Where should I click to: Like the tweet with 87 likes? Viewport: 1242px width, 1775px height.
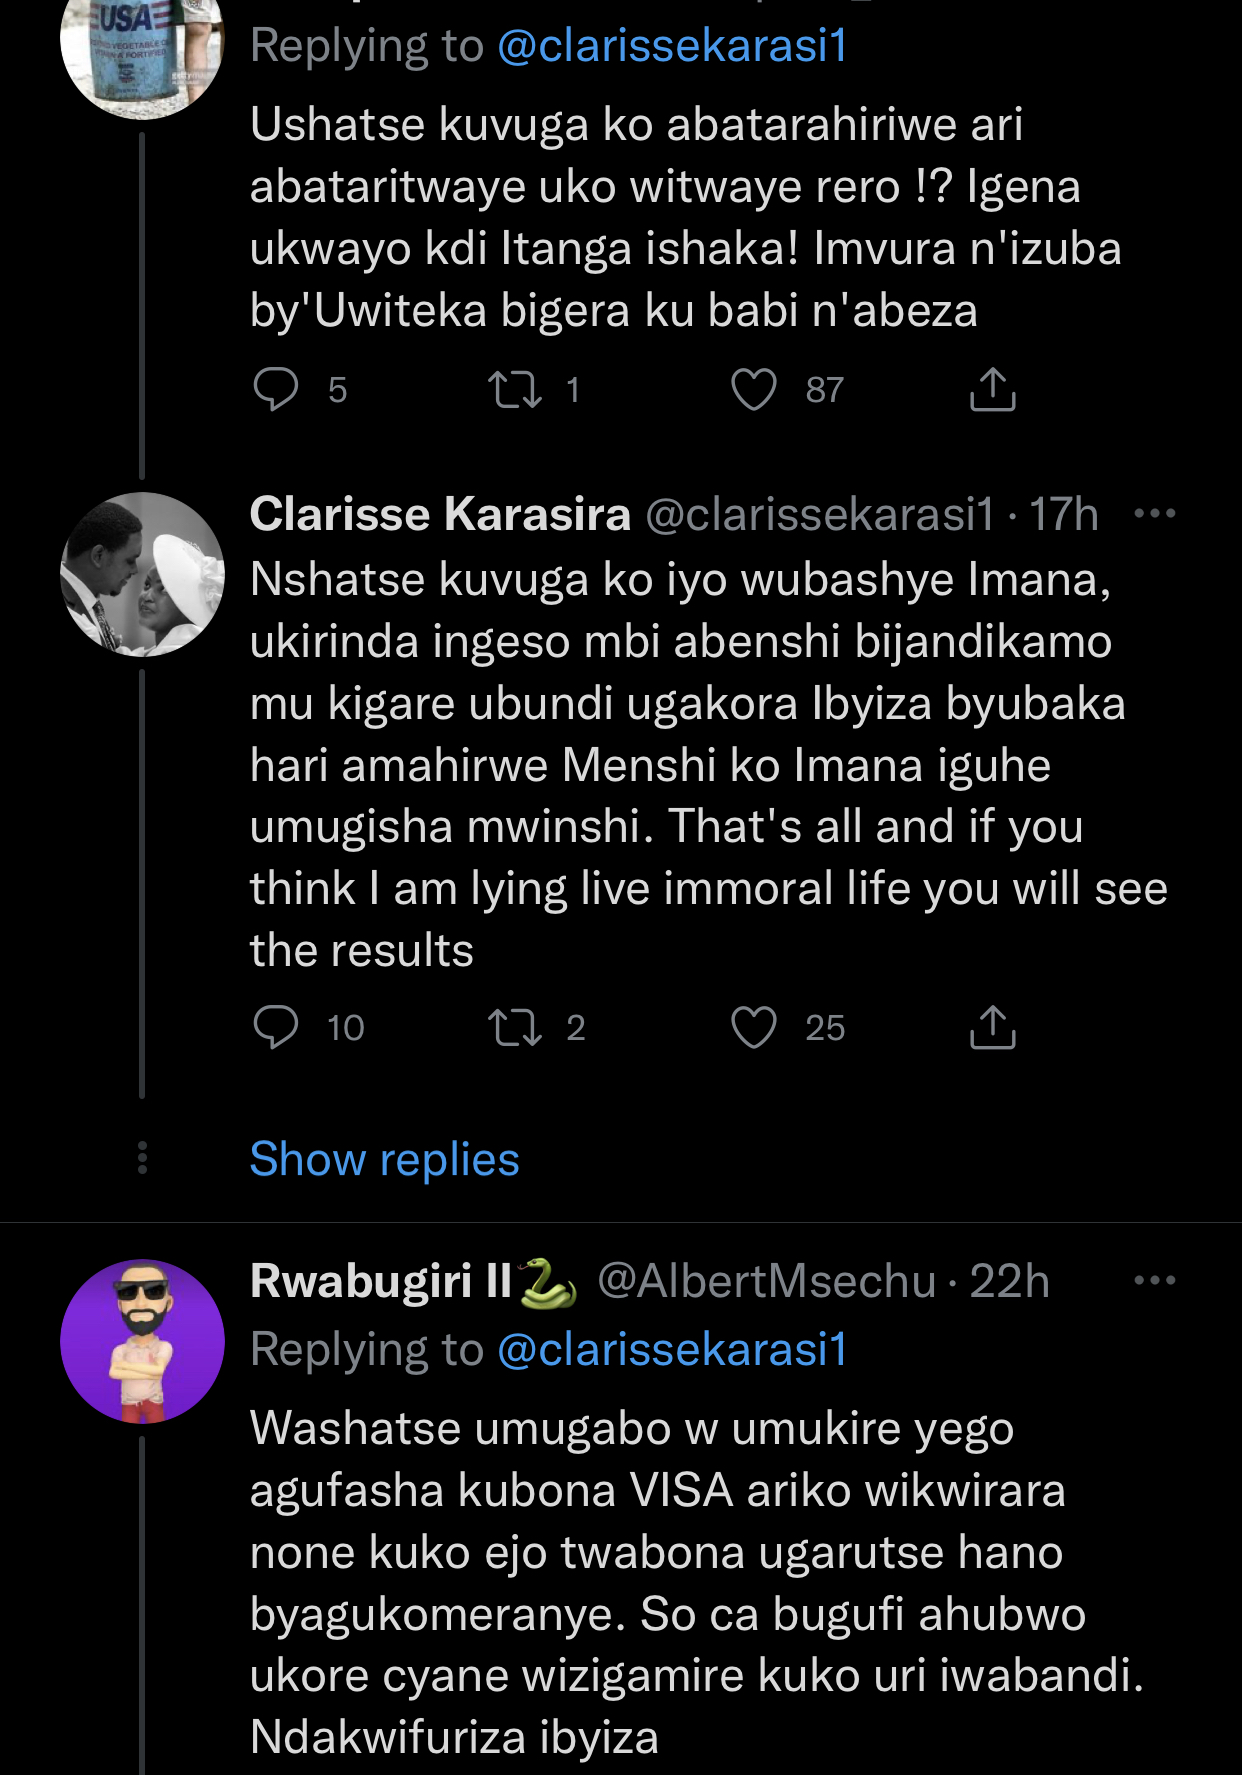tap(754, 389)
